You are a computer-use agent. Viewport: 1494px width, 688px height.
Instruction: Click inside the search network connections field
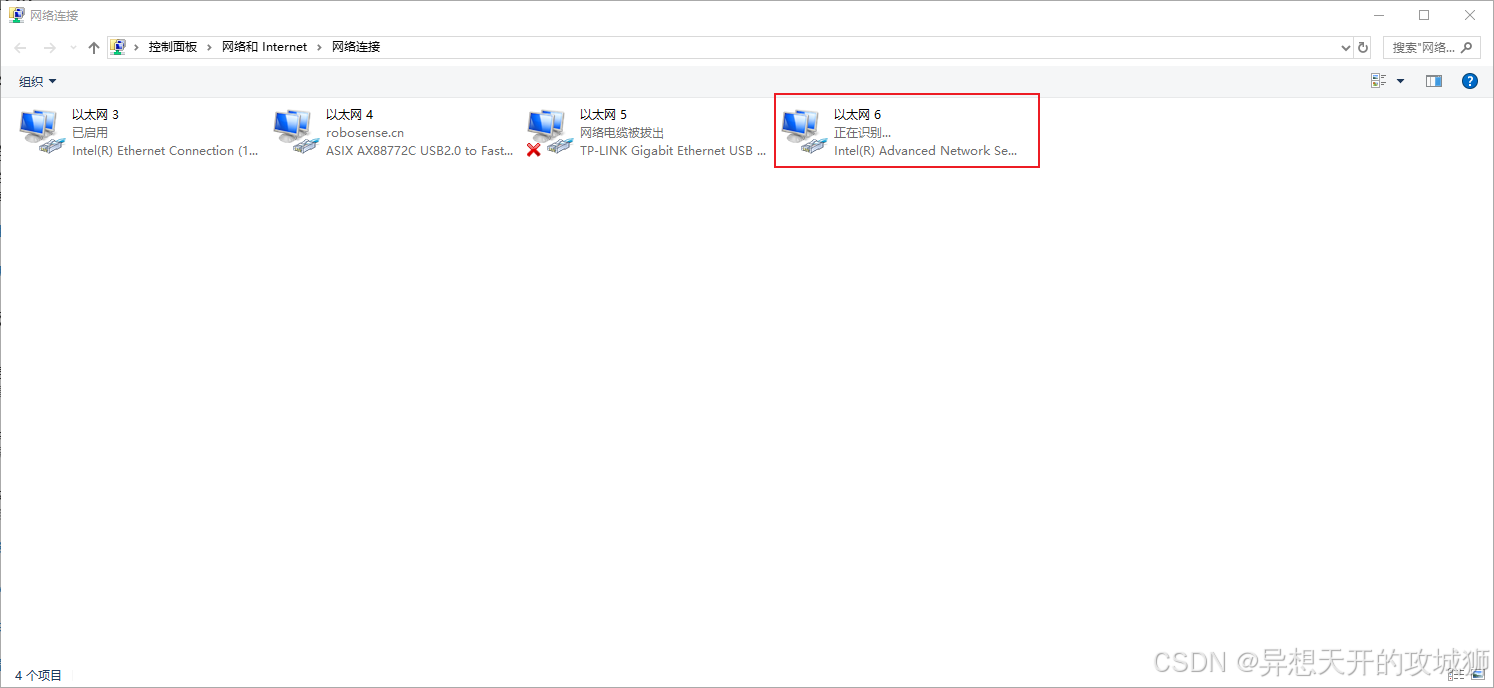pos(1420,46)
